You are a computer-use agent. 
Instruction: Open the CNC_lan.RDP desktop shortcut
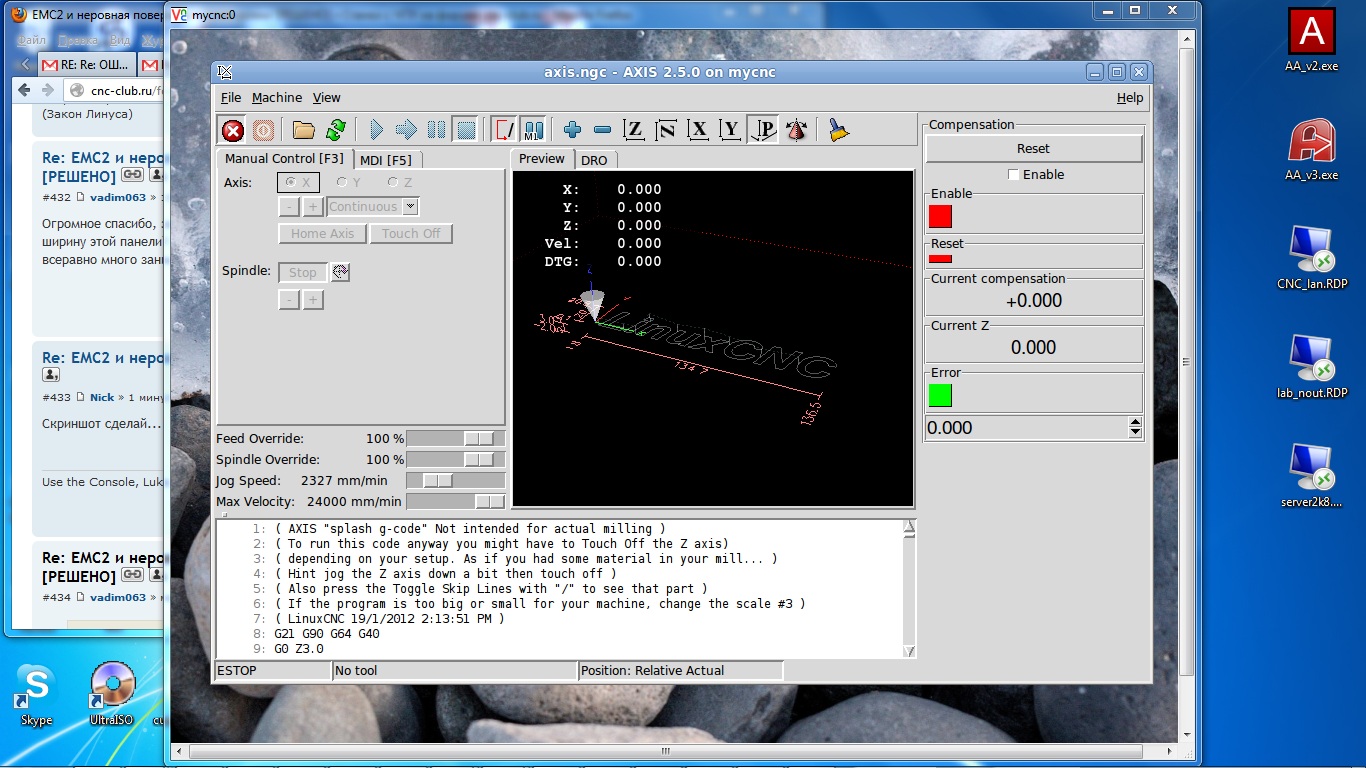tap(1311, 258)
